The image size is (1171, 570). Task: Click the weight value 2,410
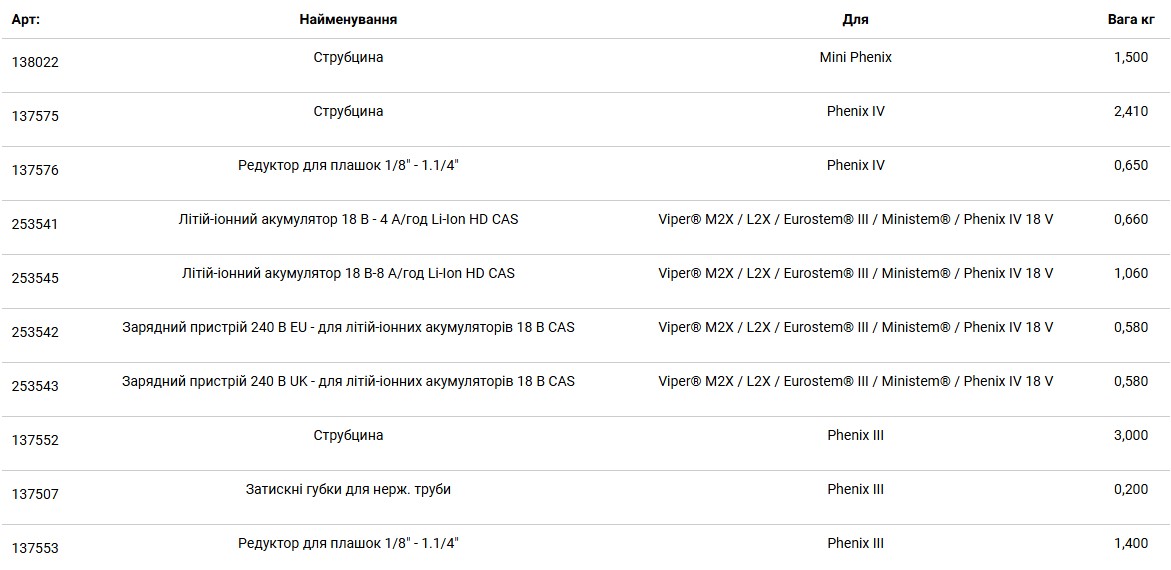click(1131, 111)
